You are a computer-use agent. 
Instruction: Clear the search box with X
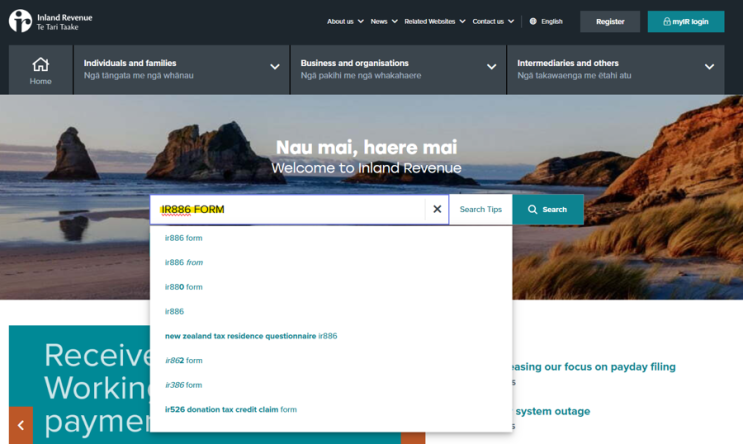click(x=437, y=209)
